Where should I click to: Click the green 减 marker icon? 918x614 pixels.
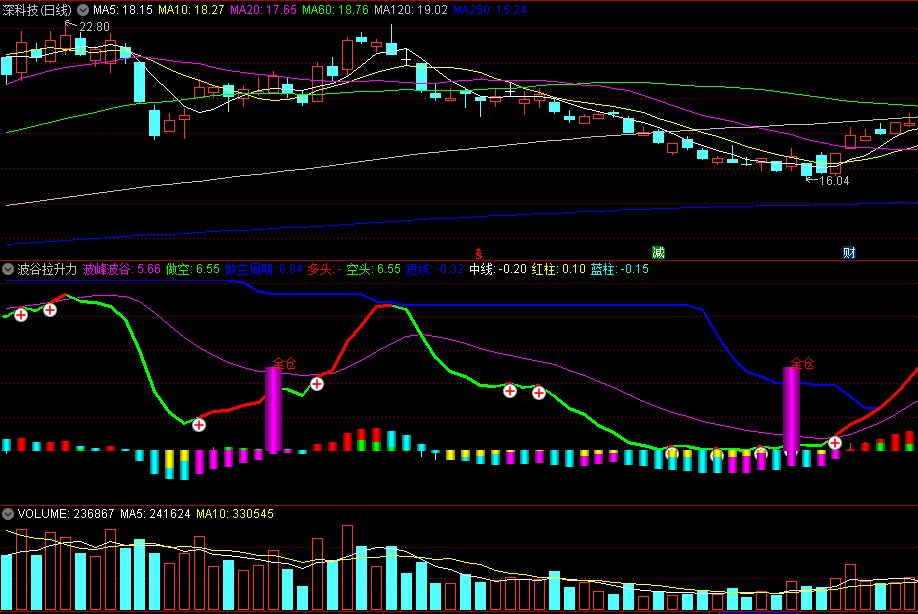coord(659,253)
